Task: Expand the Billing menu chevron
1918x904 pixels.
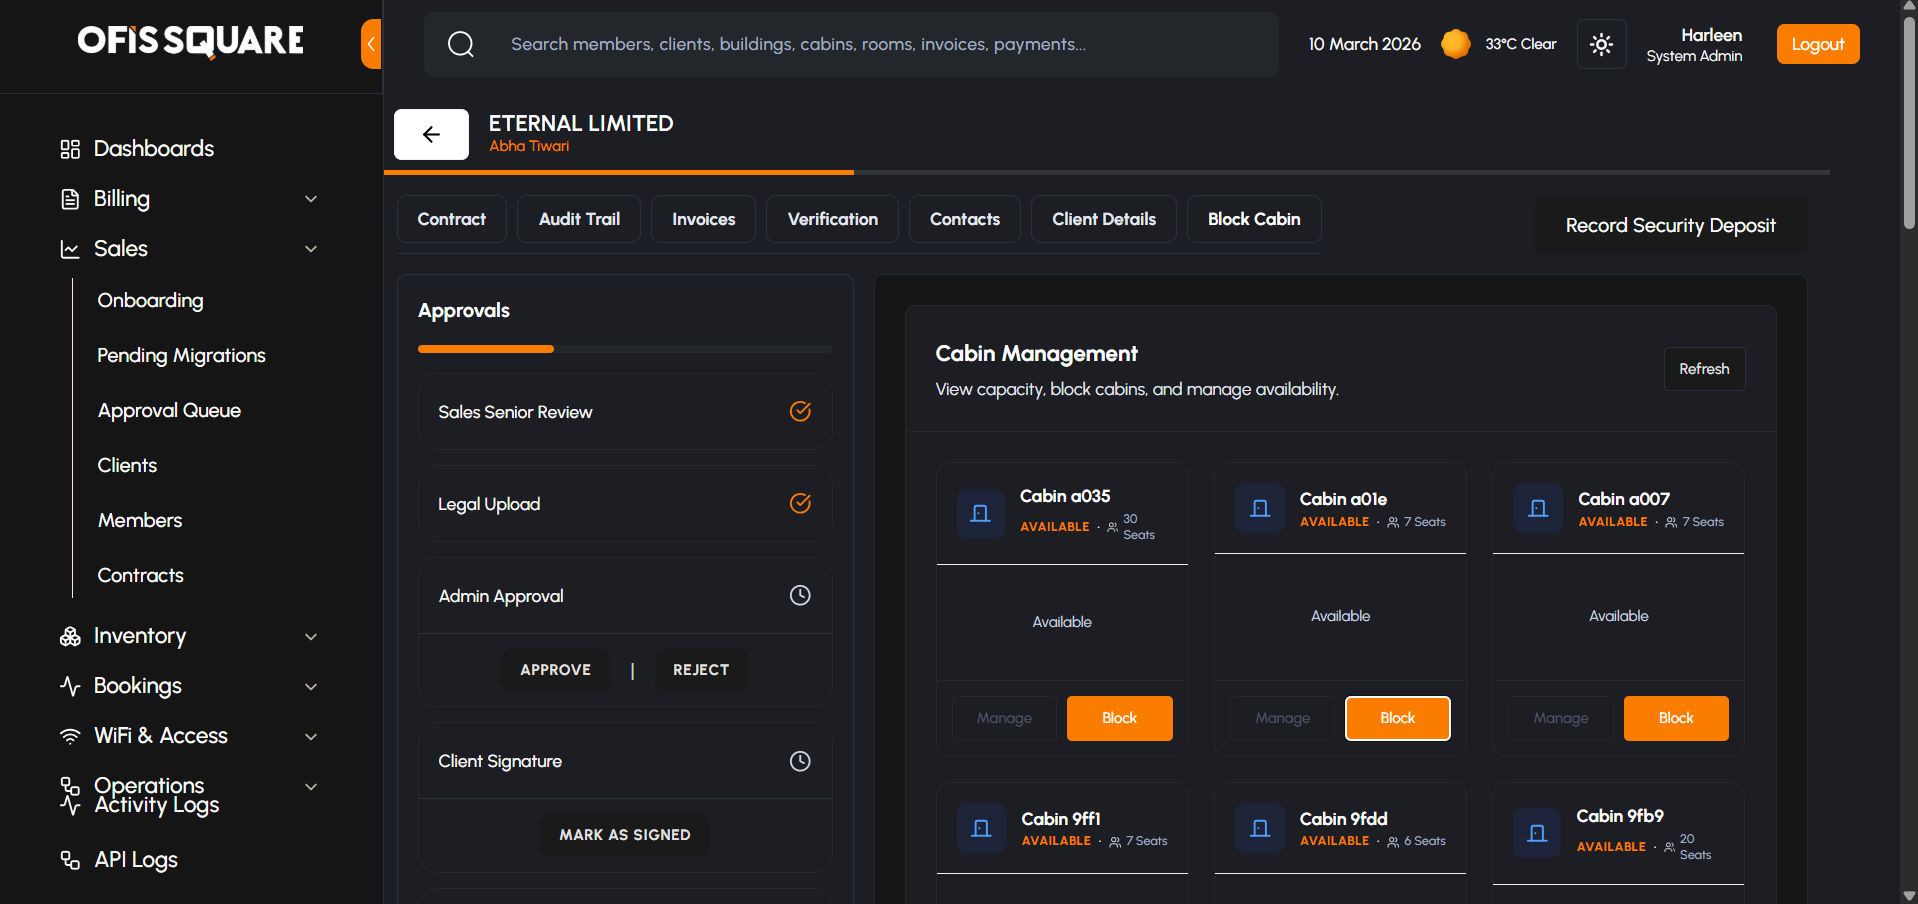Action: coord(311,199)
